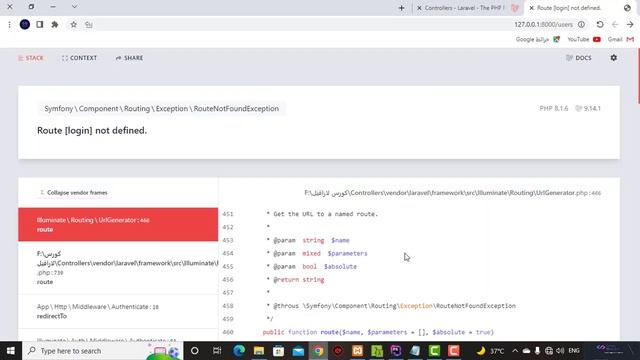640x360 pixels.
Task: Open the tab search dropdown chevron
Action: 74,7
